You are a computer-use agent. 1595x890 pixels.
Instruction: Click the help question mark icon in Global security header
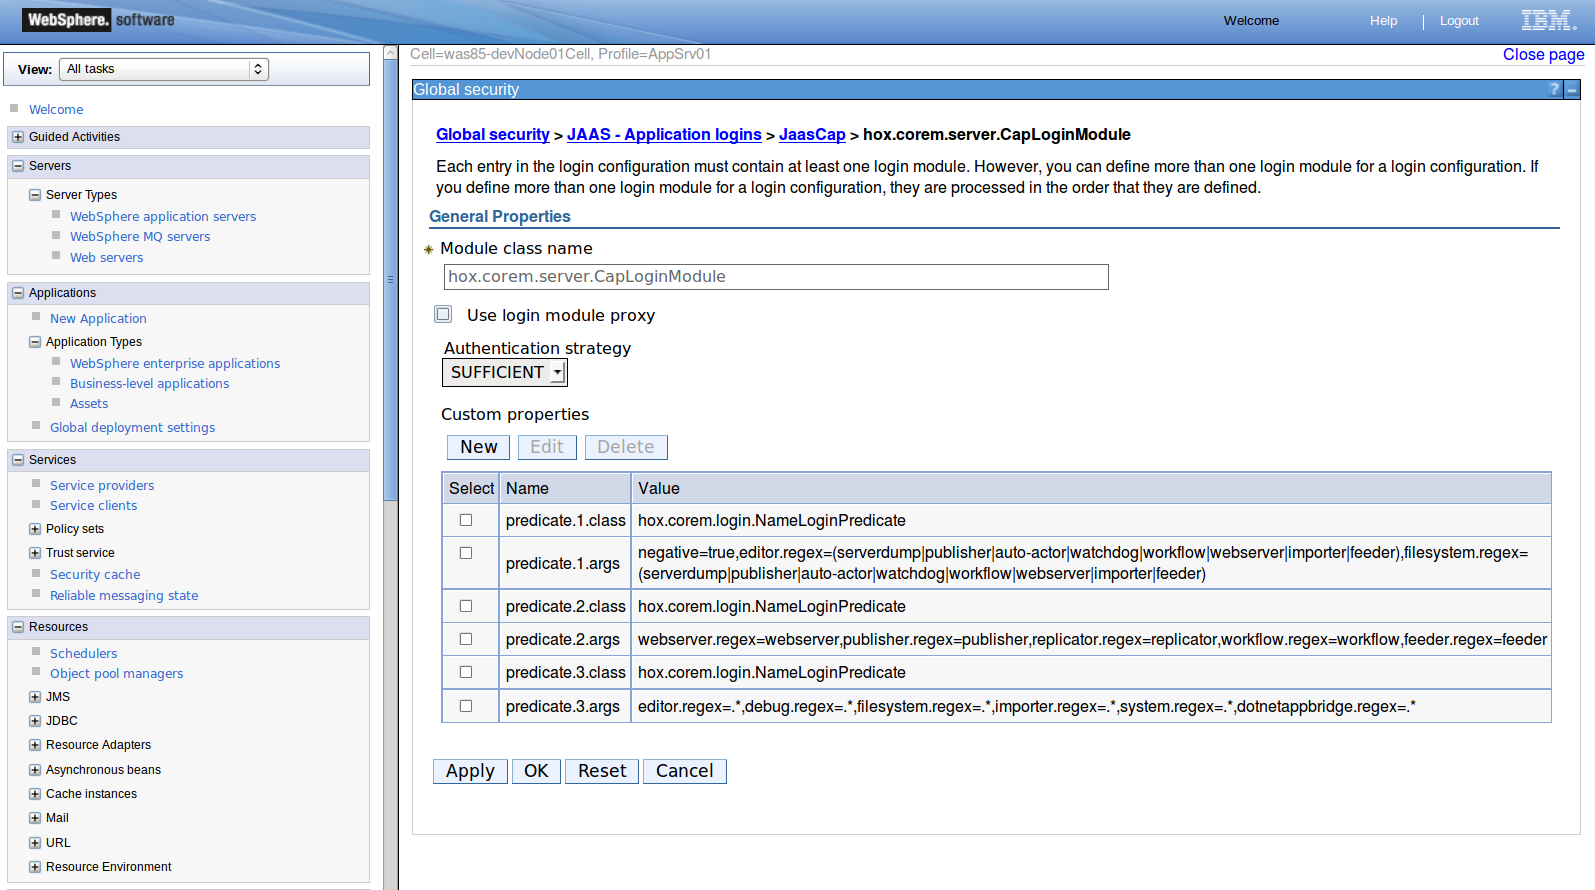click(x=1554, y=89)
